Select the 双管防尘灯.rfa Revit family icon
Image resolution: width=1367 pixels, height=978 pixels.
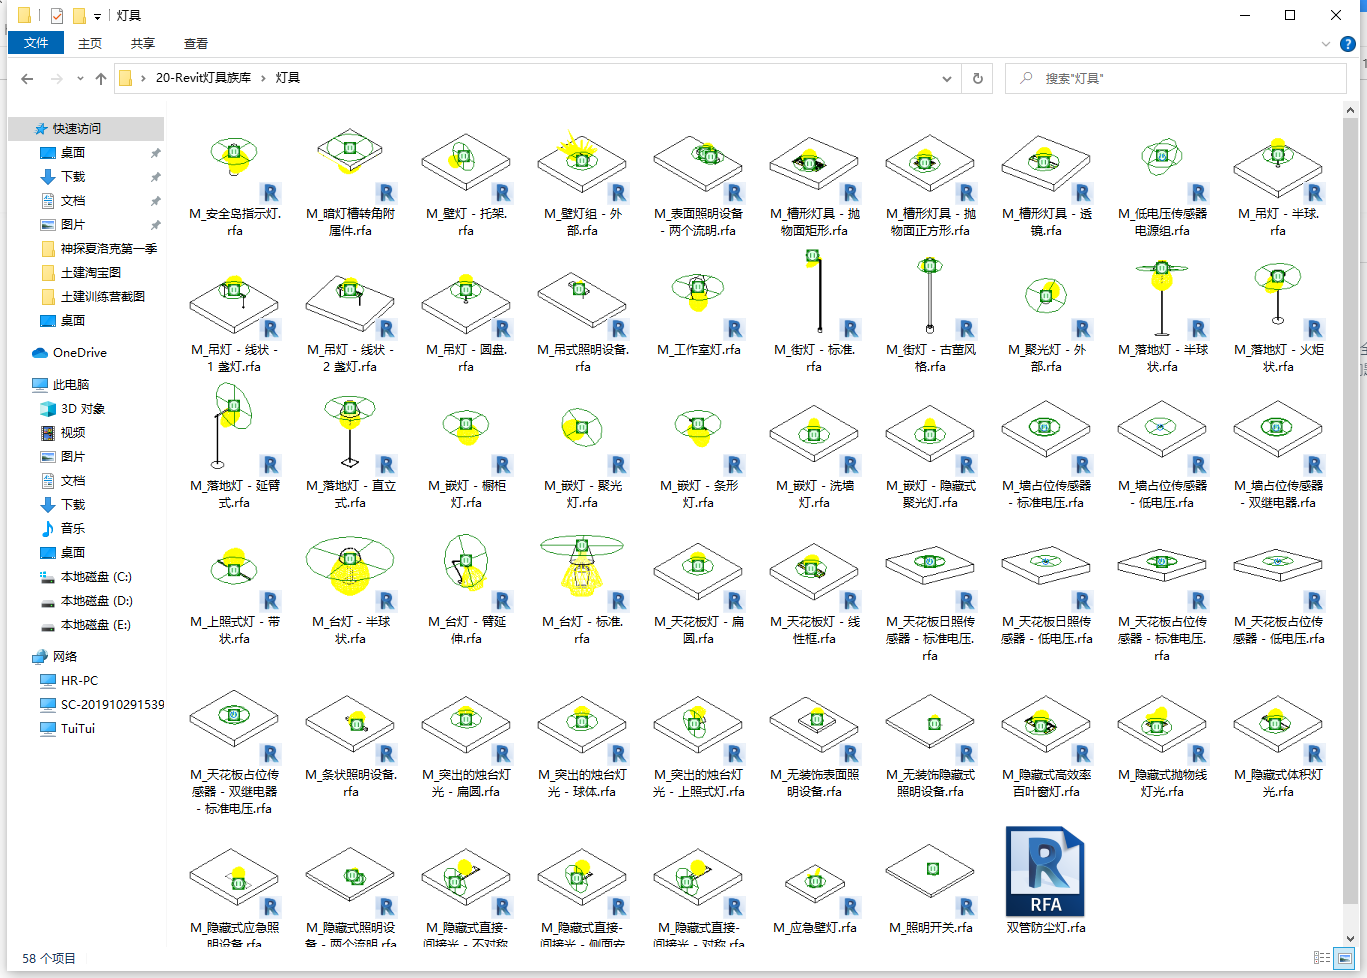(1046, 872)
